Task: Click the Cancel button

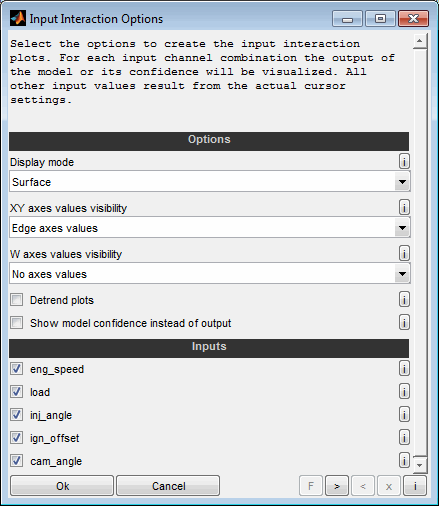Action: coord(168,486)
